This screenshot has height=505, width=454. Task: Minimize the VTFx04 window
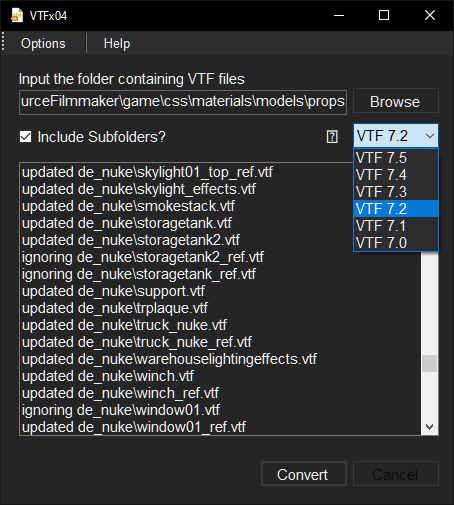point(339,15)
